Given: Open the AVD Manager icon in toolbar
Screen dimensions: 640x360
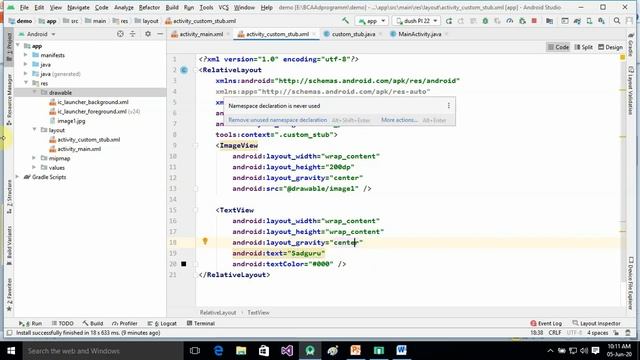Looking at the screenshot, I should 589,21.
